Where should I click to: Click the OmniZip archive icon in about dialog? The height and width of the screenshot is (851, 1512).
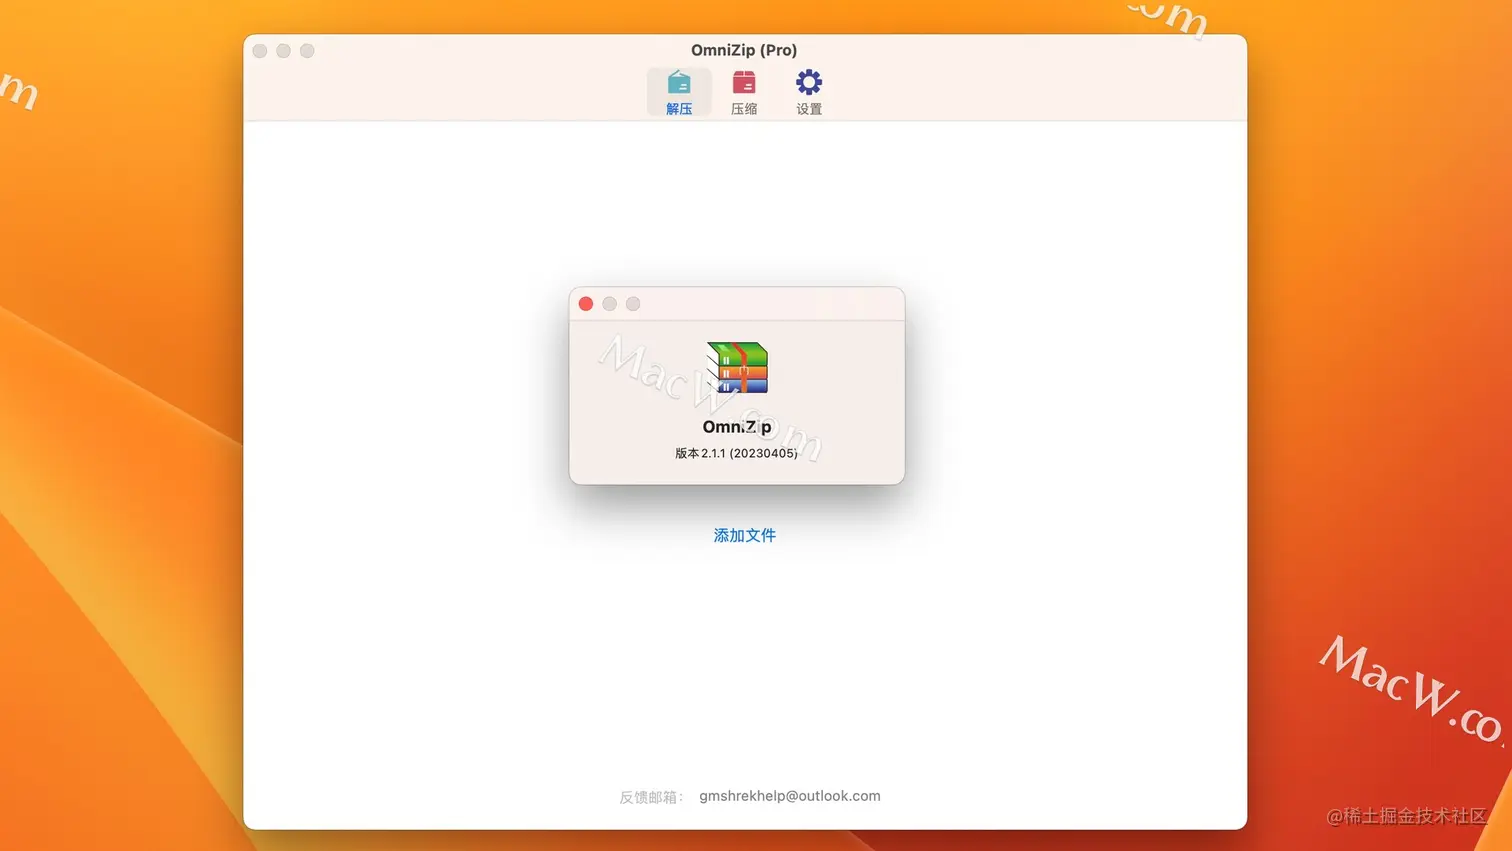tap(737, 368)
